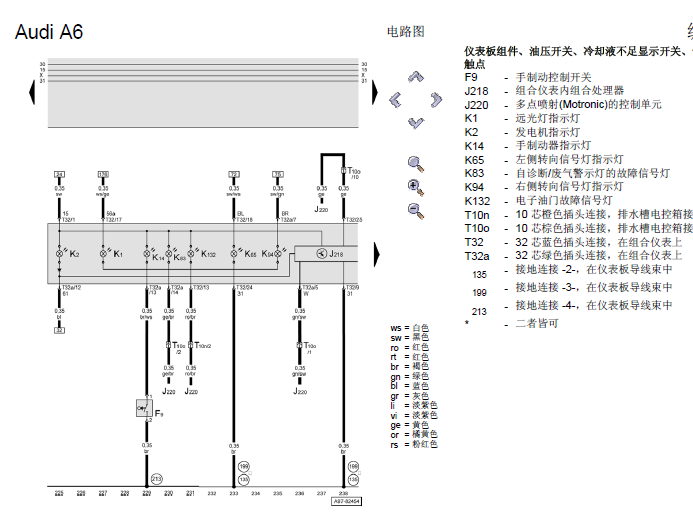Click the K83 fault lamp symbol
The width and height of the screenshot is (693, 530).
[168, 253]
